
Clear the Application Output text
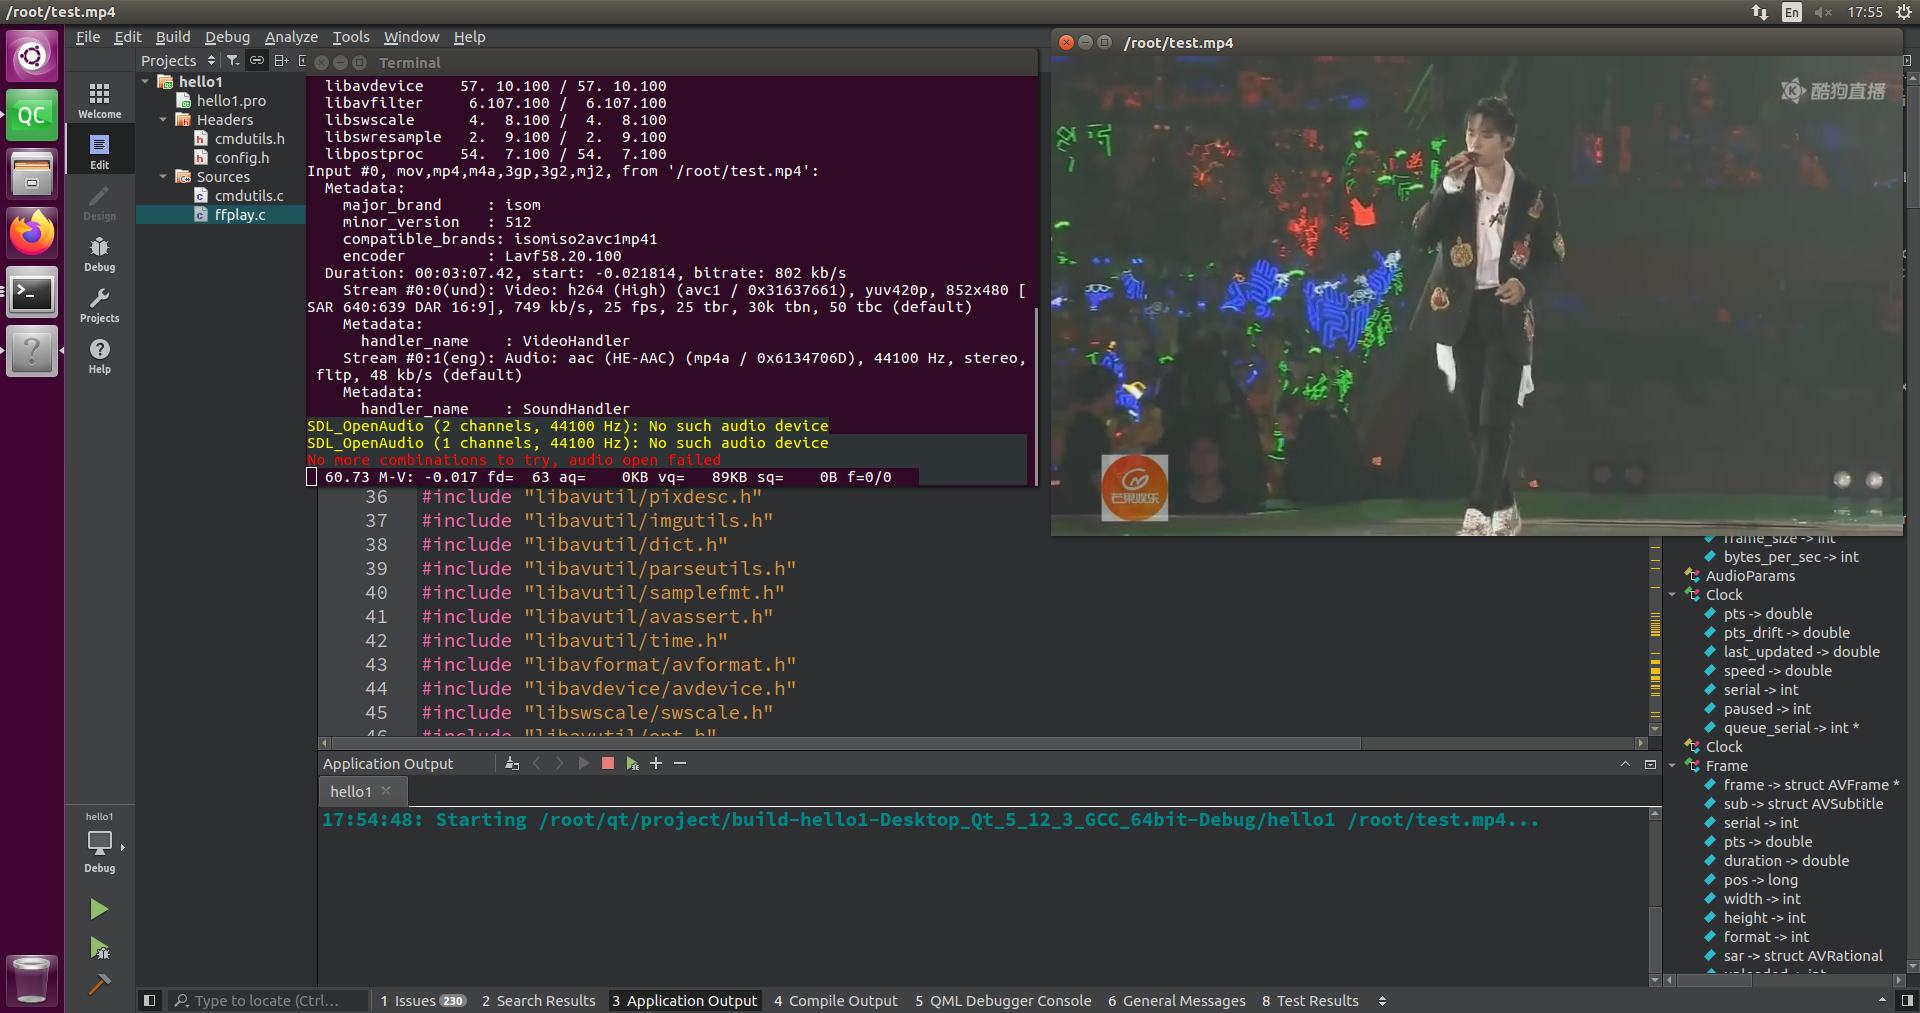(x=512, y=763)
